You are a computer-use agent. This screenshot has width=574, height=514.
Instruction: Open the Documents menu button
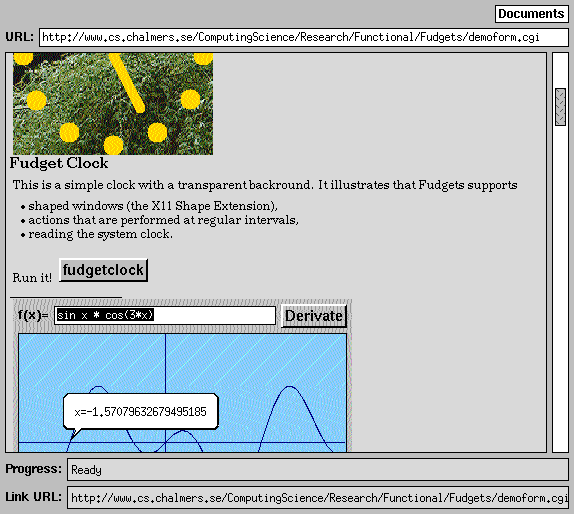[x=532, y=14]
